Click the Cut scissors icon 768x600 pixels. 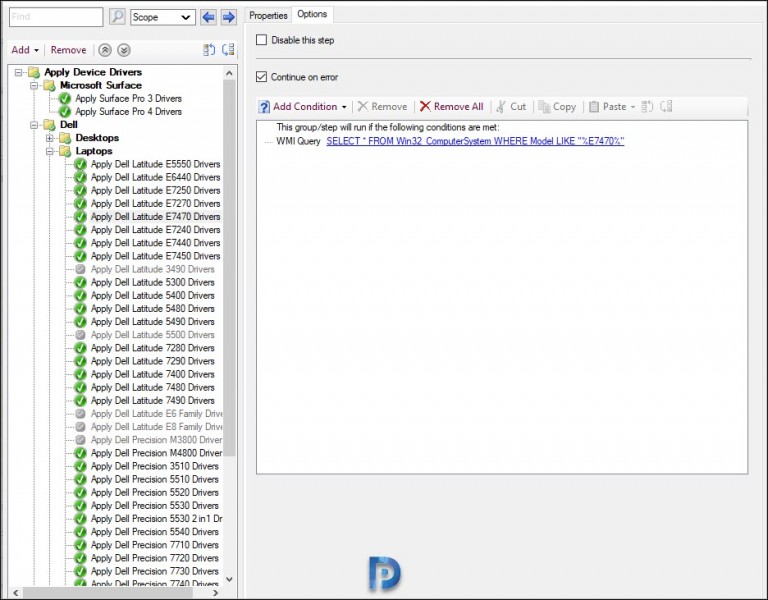[501, 106]
